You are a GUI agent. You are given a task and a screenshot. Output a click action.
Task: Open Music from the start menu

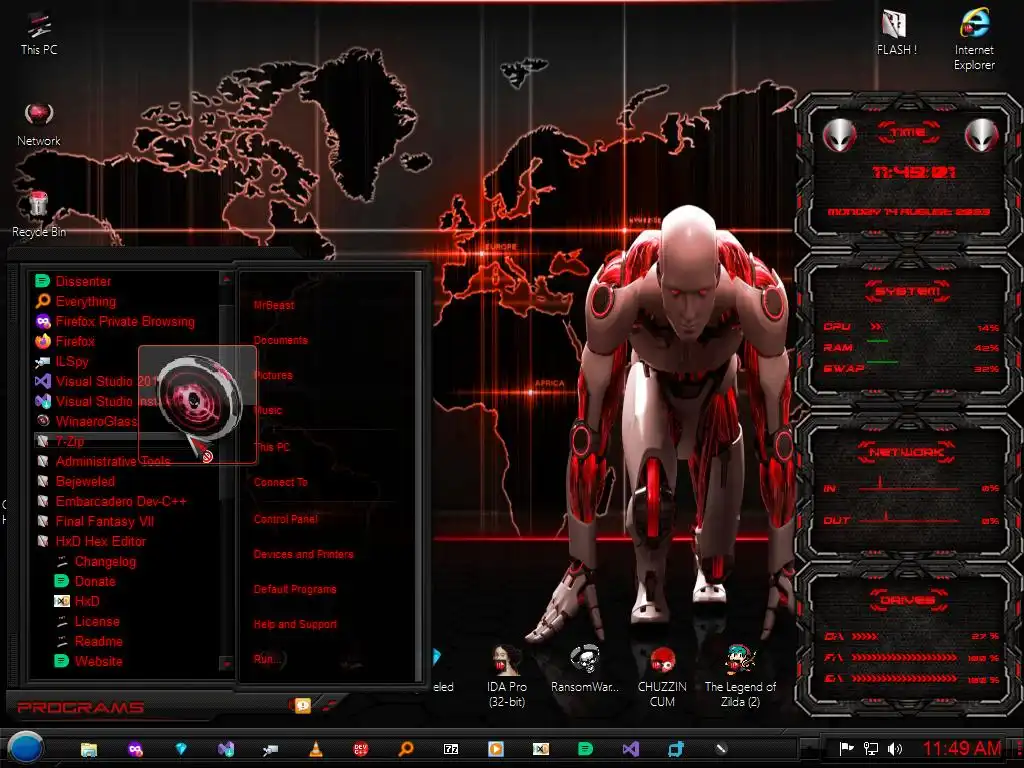point(268,410)
